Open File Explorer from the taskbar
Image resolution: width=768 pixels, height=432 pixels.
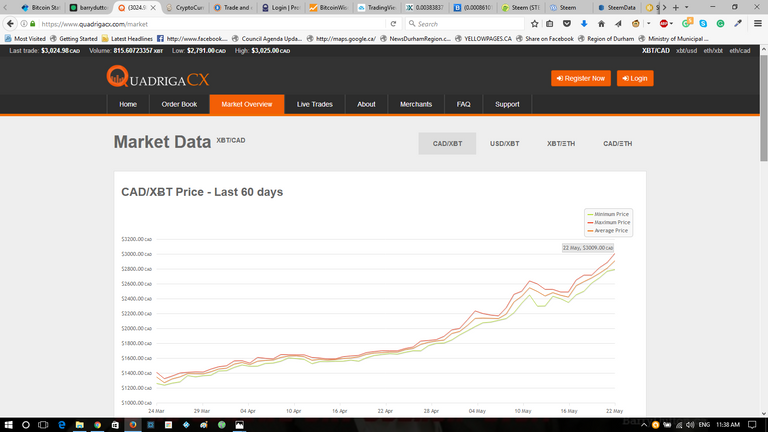[x=79, y=425]
